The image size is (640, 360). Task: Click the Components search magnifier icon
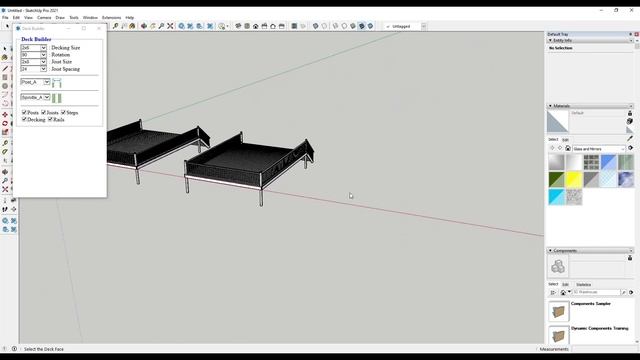[623, 292]
